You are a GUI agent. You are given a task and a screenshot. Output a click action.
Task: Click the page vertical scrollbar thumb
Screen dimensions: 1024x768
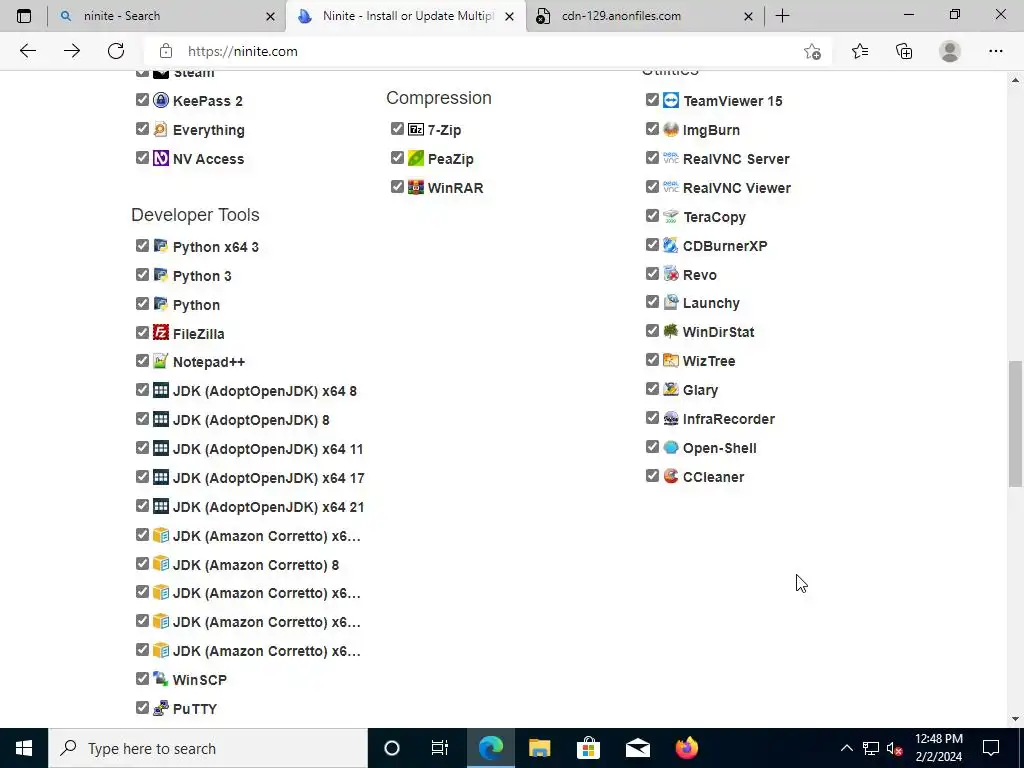pyautogui.click(x=1015, y=423)
